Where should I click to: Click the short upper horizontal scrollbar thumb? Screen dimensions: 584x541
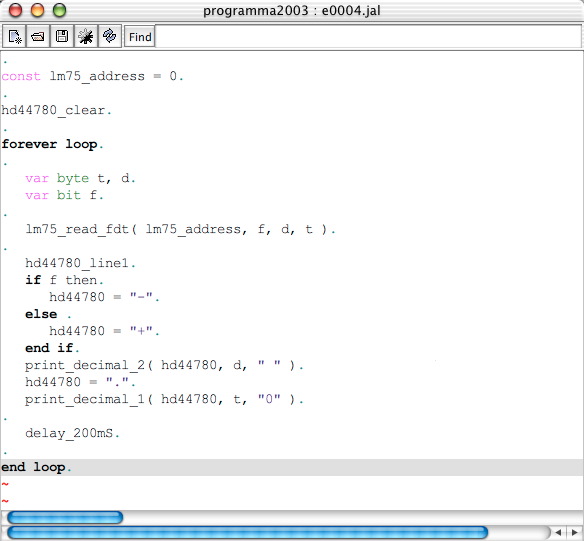(x=65, y=517)
